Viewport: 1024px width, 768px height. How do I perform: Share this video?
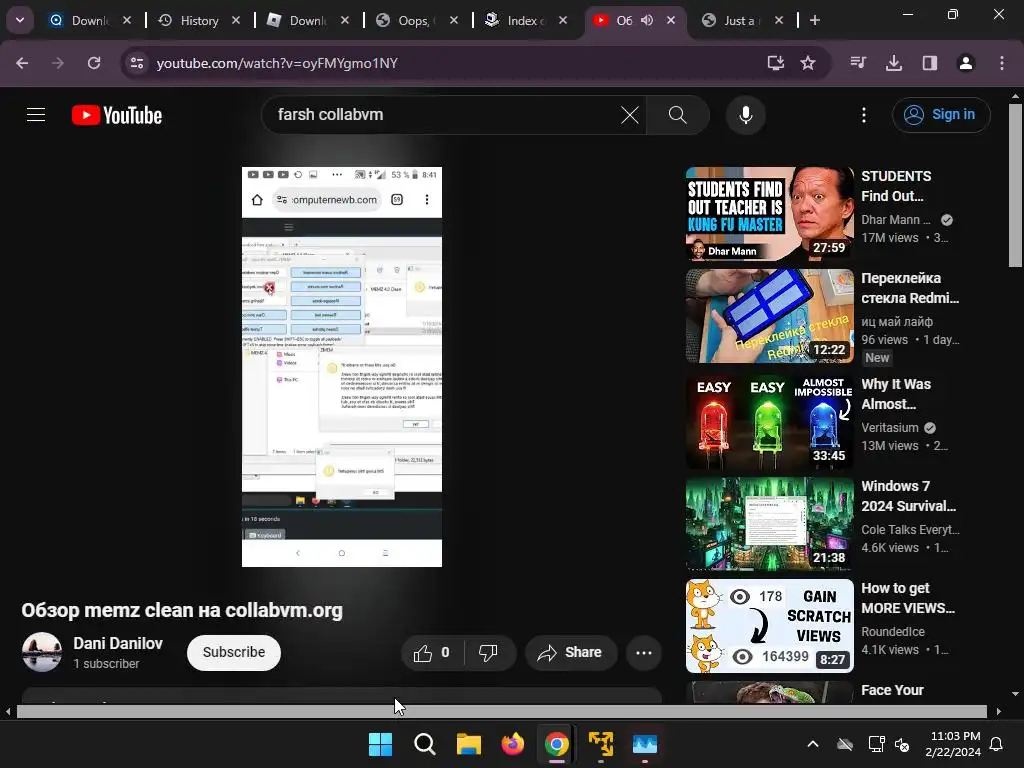coord(570,652)
